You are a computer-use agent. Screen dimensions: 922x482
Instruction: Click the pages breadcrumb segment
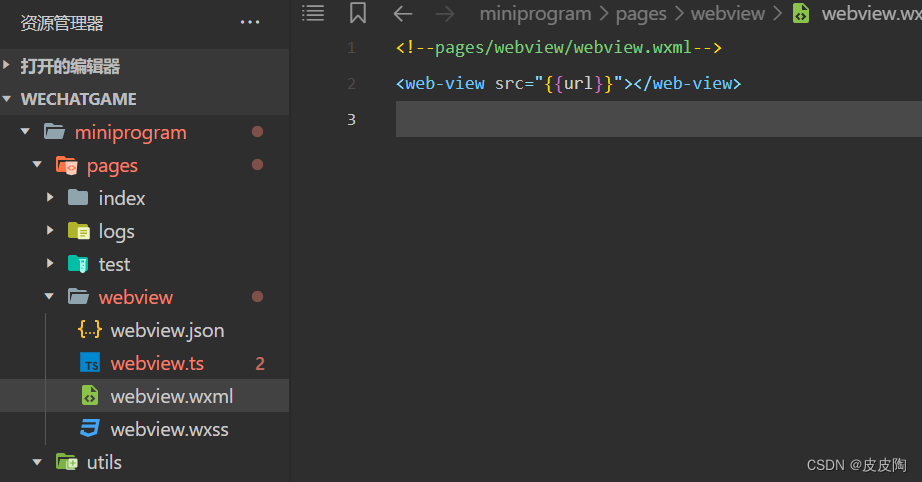641,14
